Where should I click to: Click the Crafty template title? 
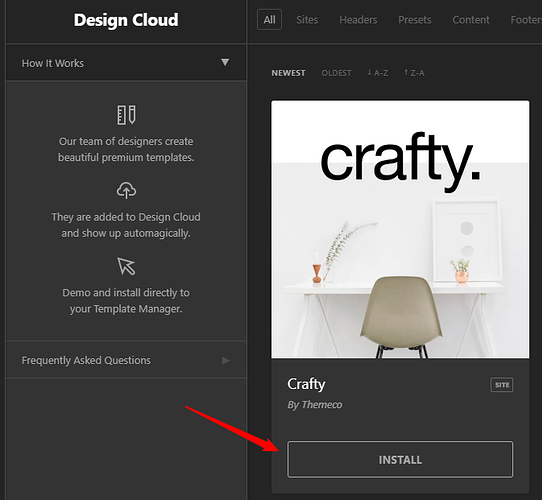click(306, 384)
